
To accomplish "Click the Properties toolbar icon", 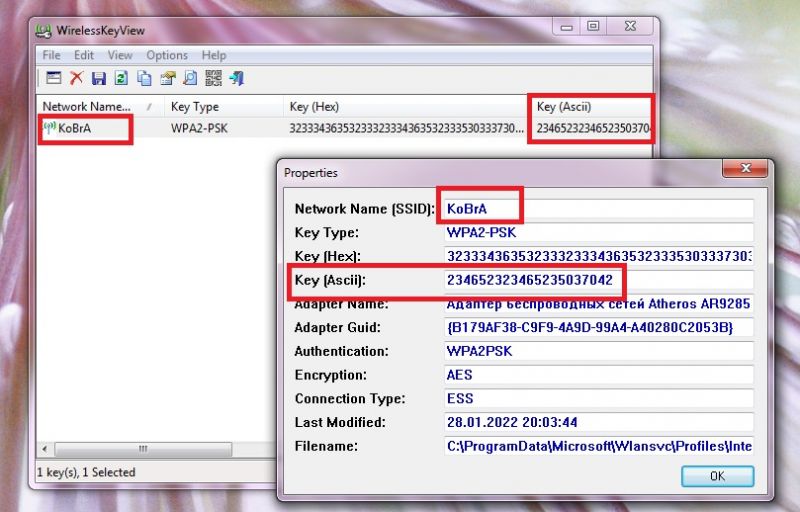I will [x=168, y=78].
